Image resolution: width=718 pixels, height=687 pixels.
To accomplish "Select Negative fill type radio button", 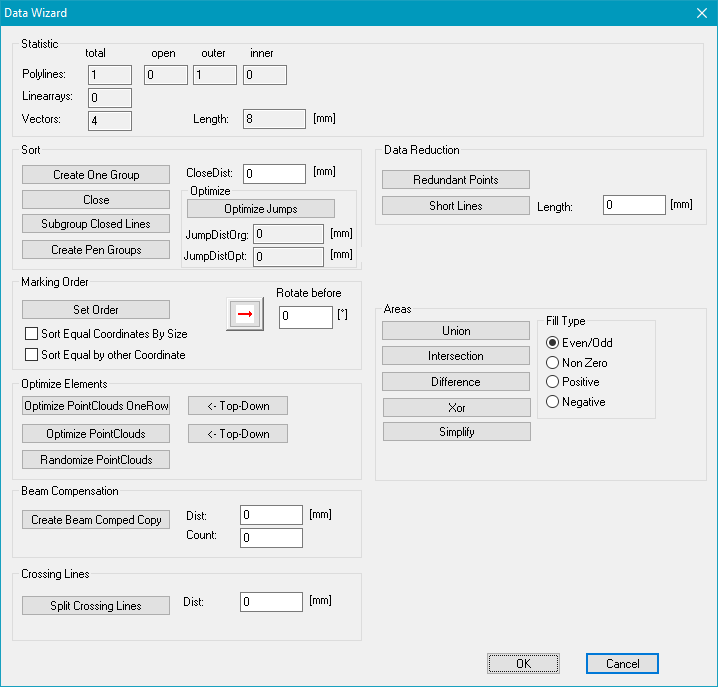I will [552, 402].
